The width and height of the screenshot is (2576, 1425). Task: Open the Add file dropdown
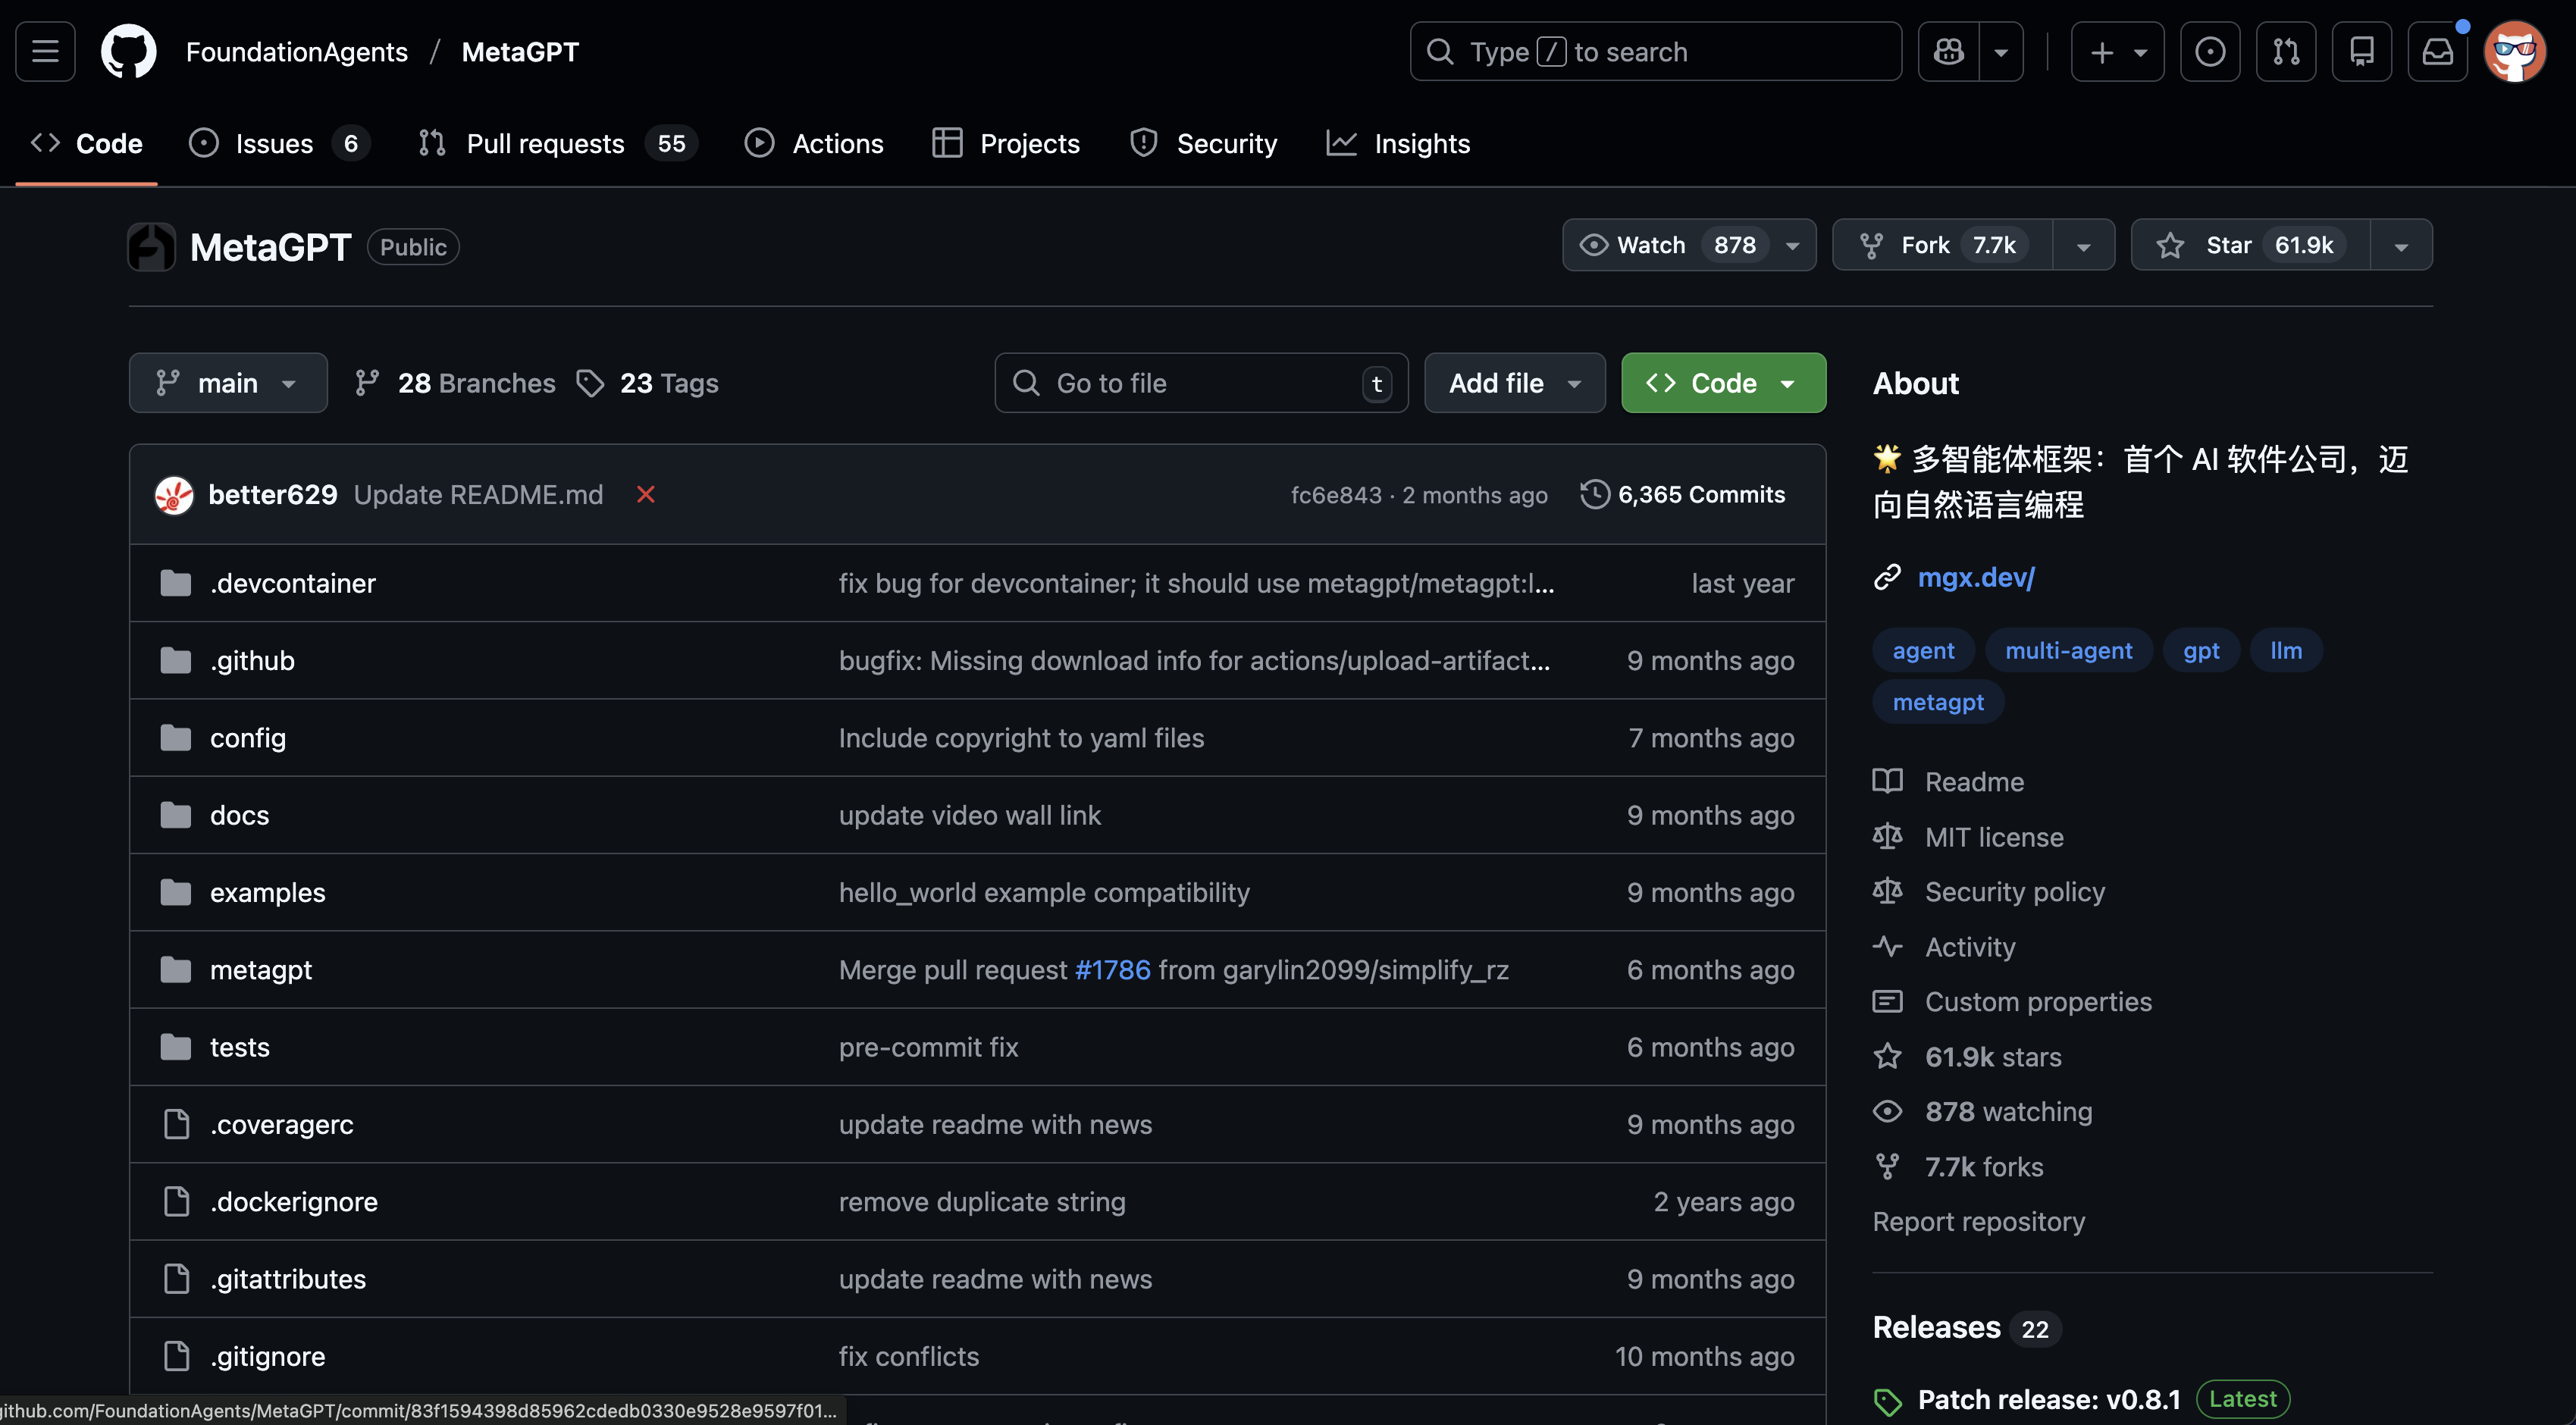coord(1513,382)
